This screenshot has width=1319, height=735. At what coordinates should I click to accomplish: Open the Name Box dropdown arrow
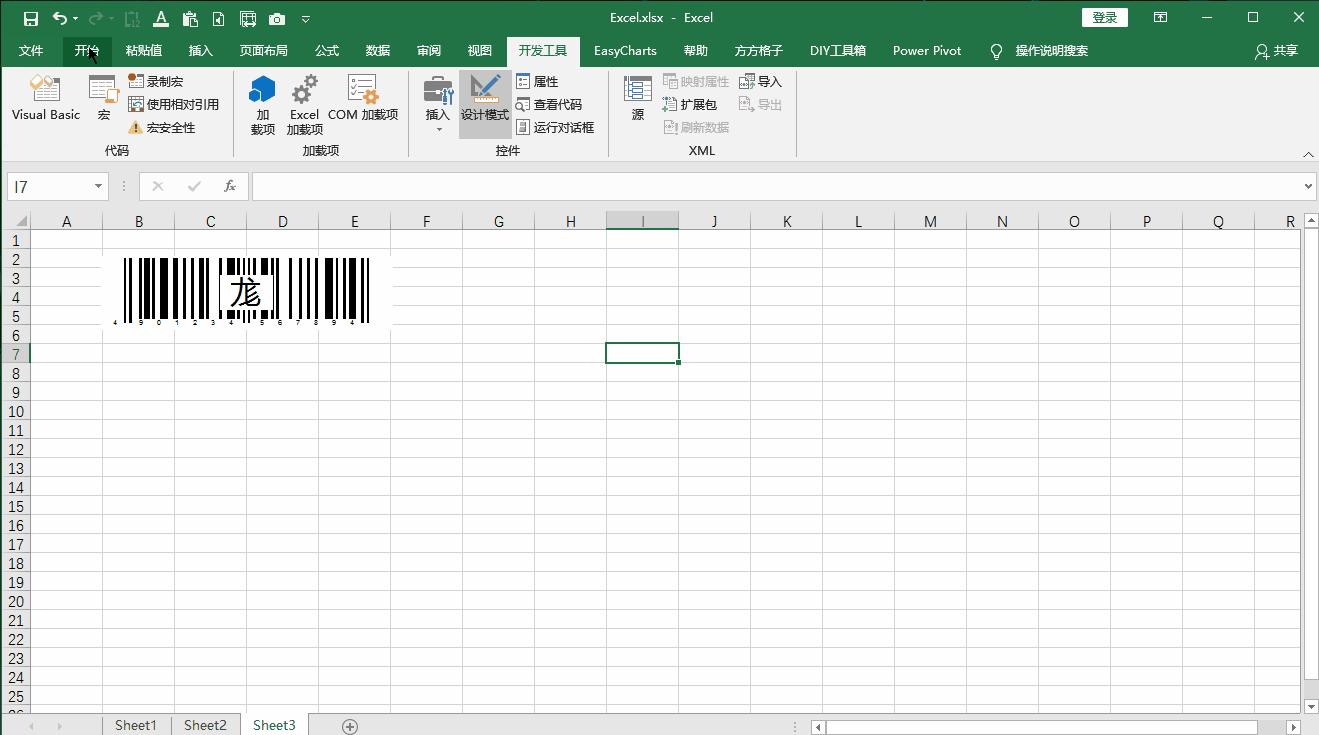click(x=98, y=186)
